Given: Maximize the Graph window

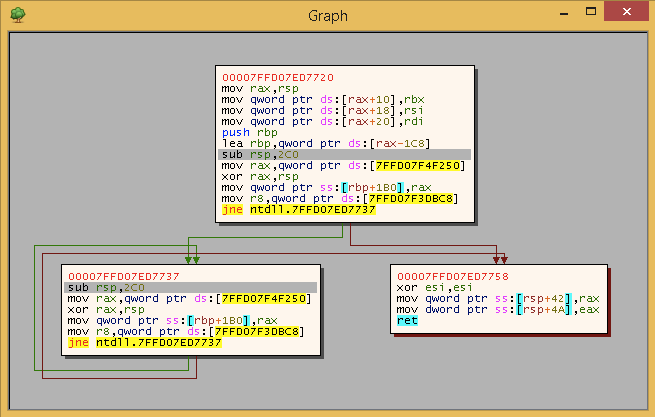Looking at the screenshot, I should (592, 13).
